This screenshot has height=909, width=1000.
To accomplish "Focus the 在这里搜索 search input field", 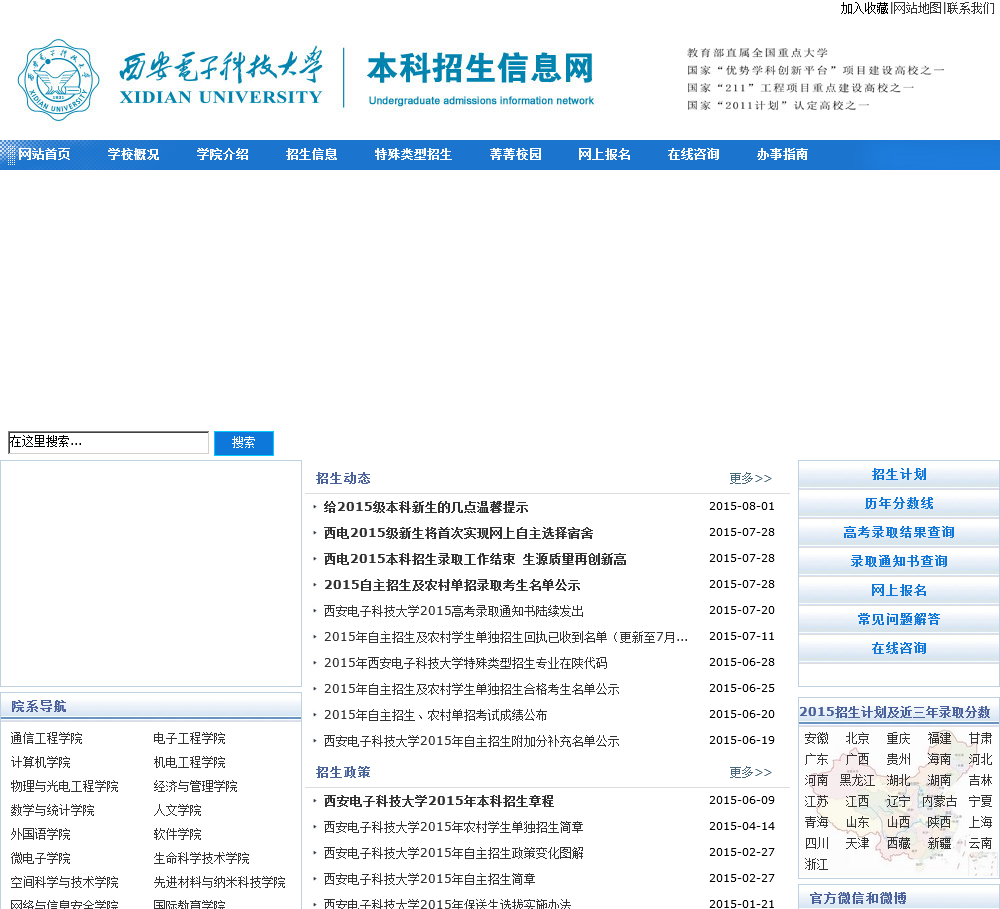I will (108, 443).
